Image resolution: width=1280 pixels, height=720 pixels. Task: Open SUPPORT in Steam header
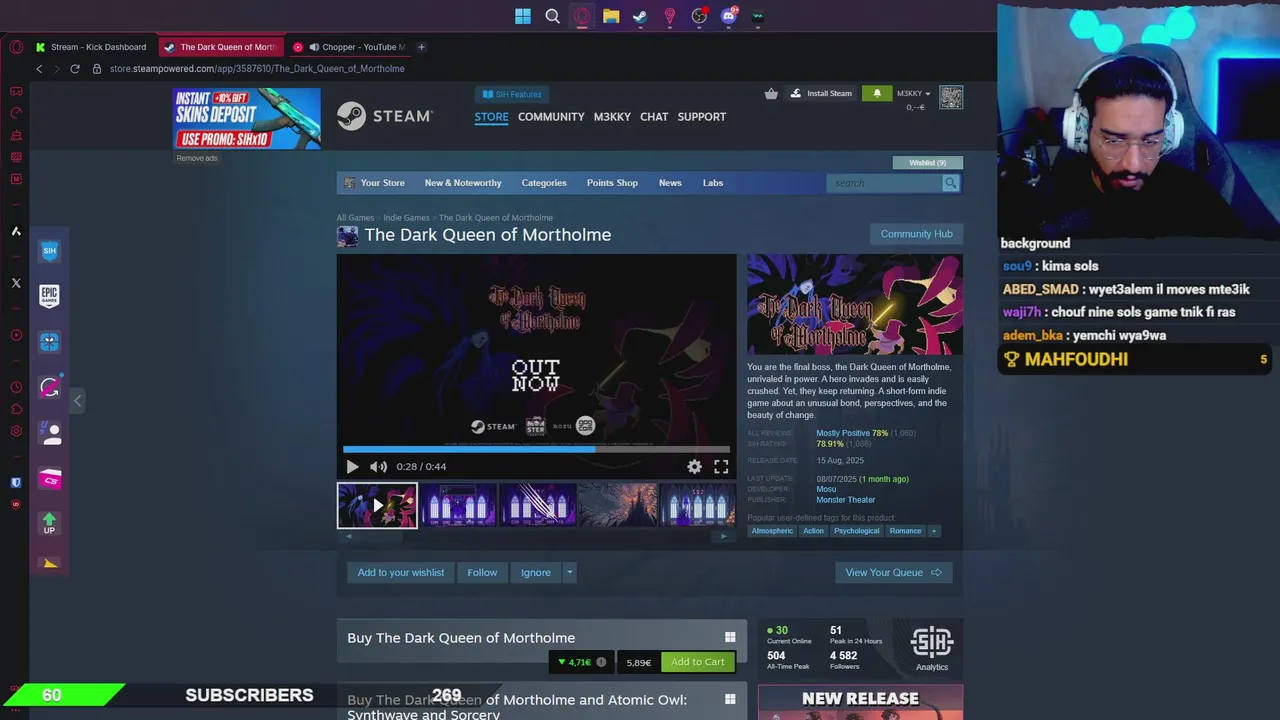pyautogui.click(x=702, y=117)
